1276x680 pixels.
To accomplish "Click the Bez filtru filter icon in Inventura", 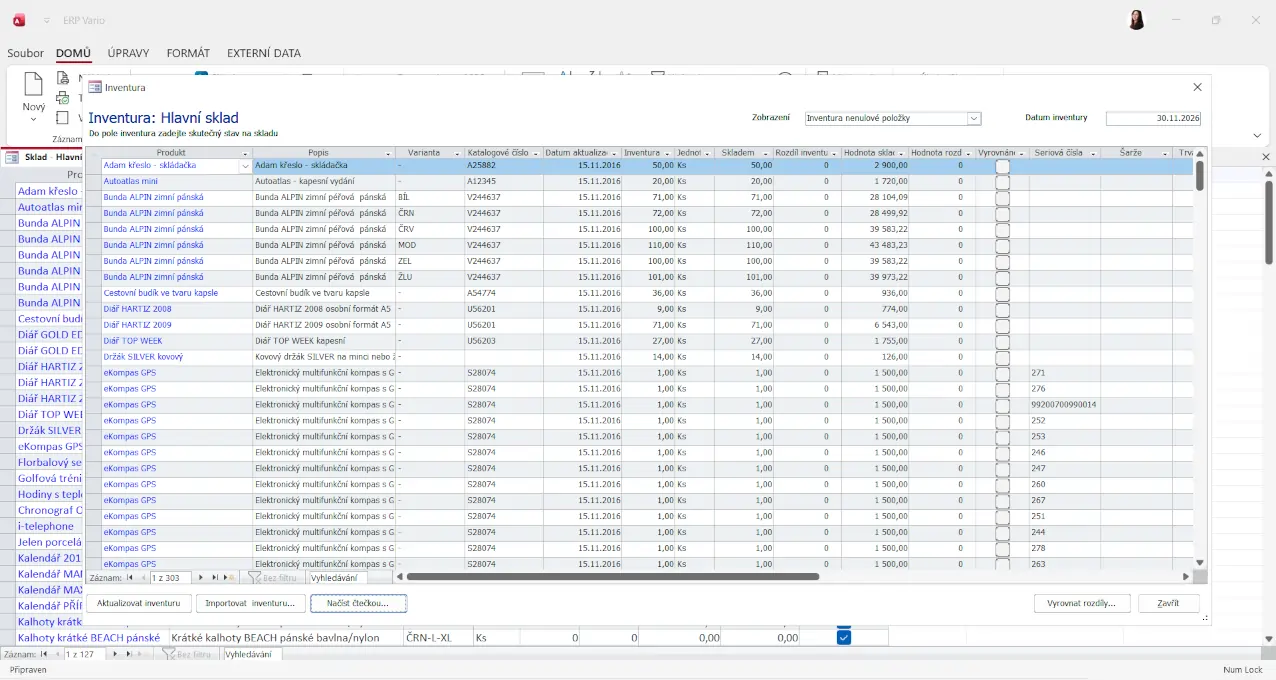I will pyautogui.click(x=255, y=577).
